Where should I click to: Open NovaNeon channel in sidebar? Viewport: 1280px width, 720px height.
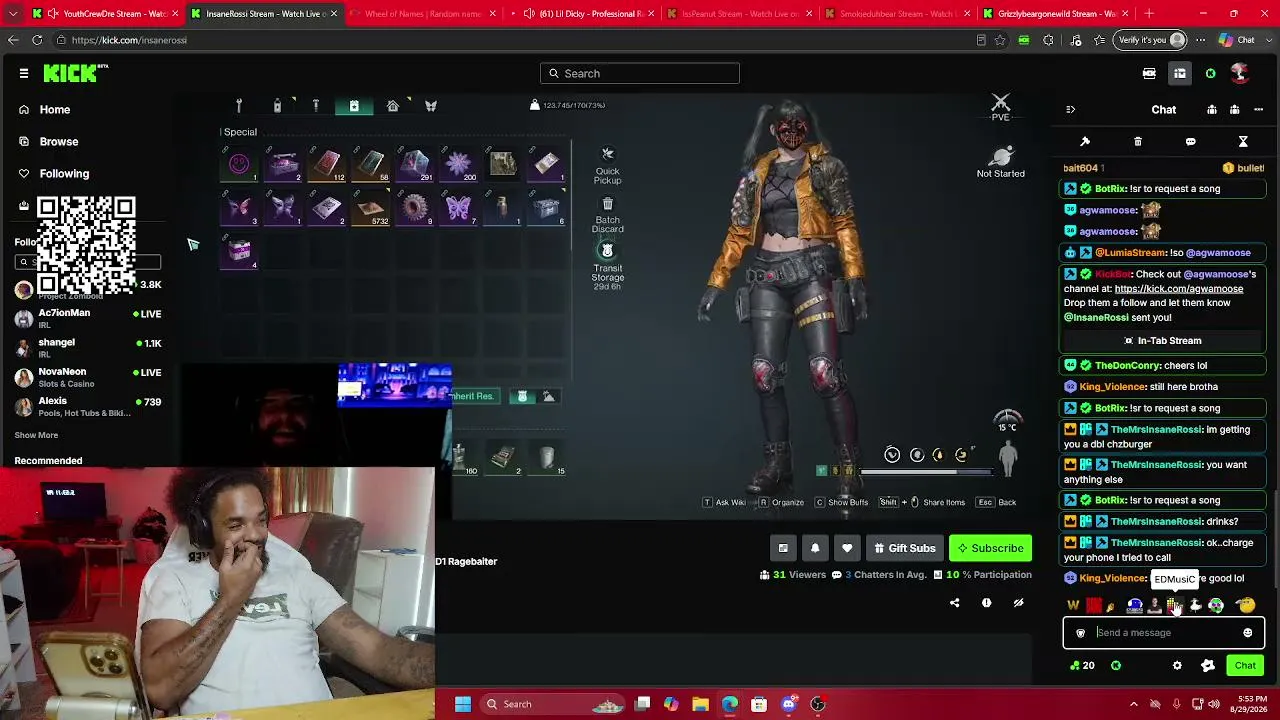coord(88,377)
